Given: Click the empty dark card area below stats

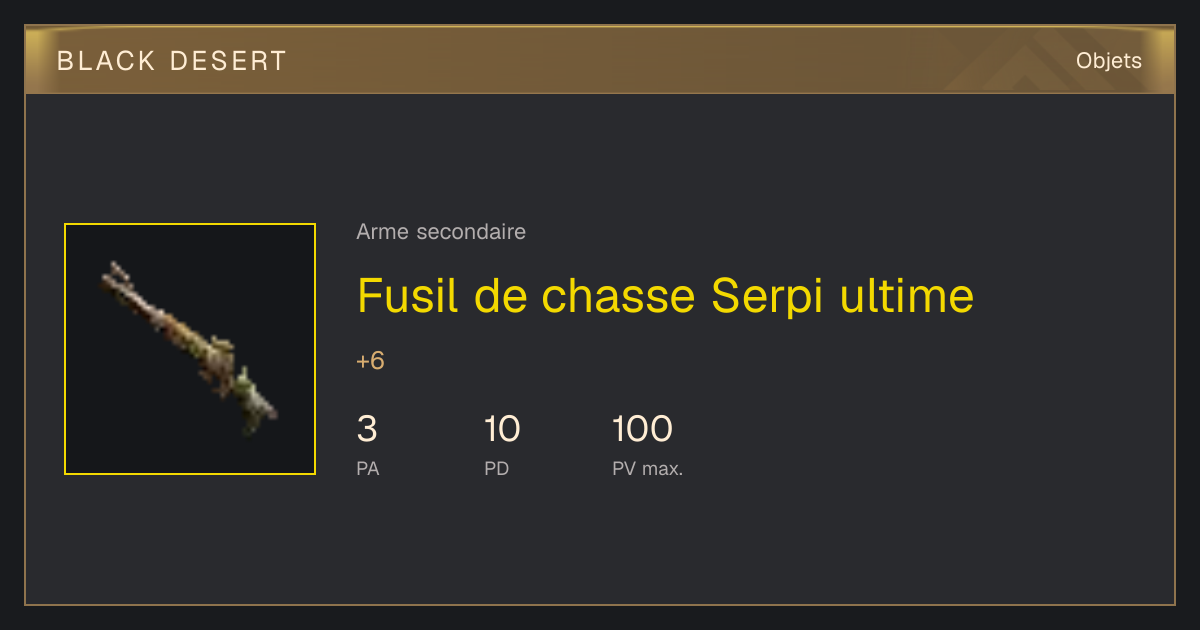Looking at the screenshot, I should pyautogui.click(x=600, y=545).
